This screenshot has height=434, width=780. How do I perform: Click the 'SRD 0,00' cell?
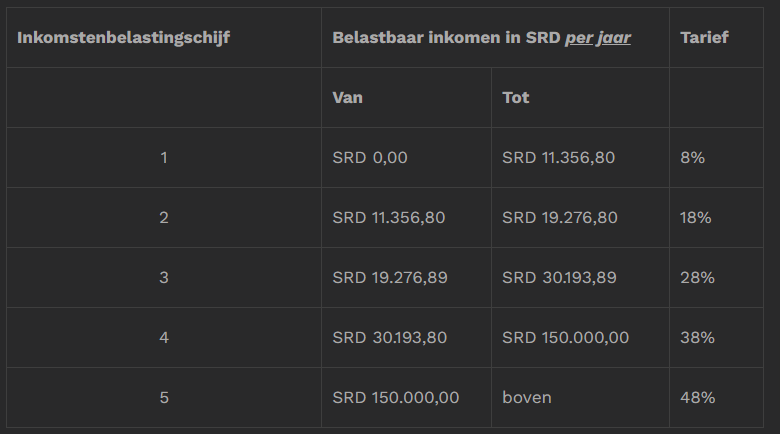[x=370, y=158]
